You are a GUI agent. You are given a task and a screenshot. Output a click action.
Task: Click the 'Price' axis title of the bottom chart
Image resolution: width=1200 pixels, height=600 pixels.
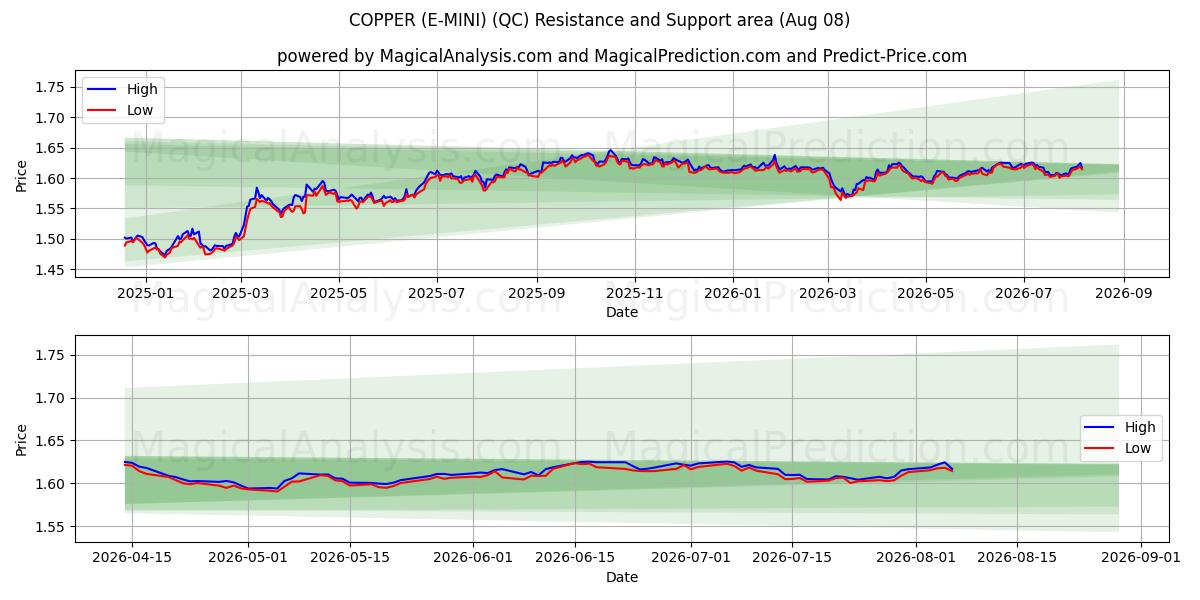pos(22,438)
